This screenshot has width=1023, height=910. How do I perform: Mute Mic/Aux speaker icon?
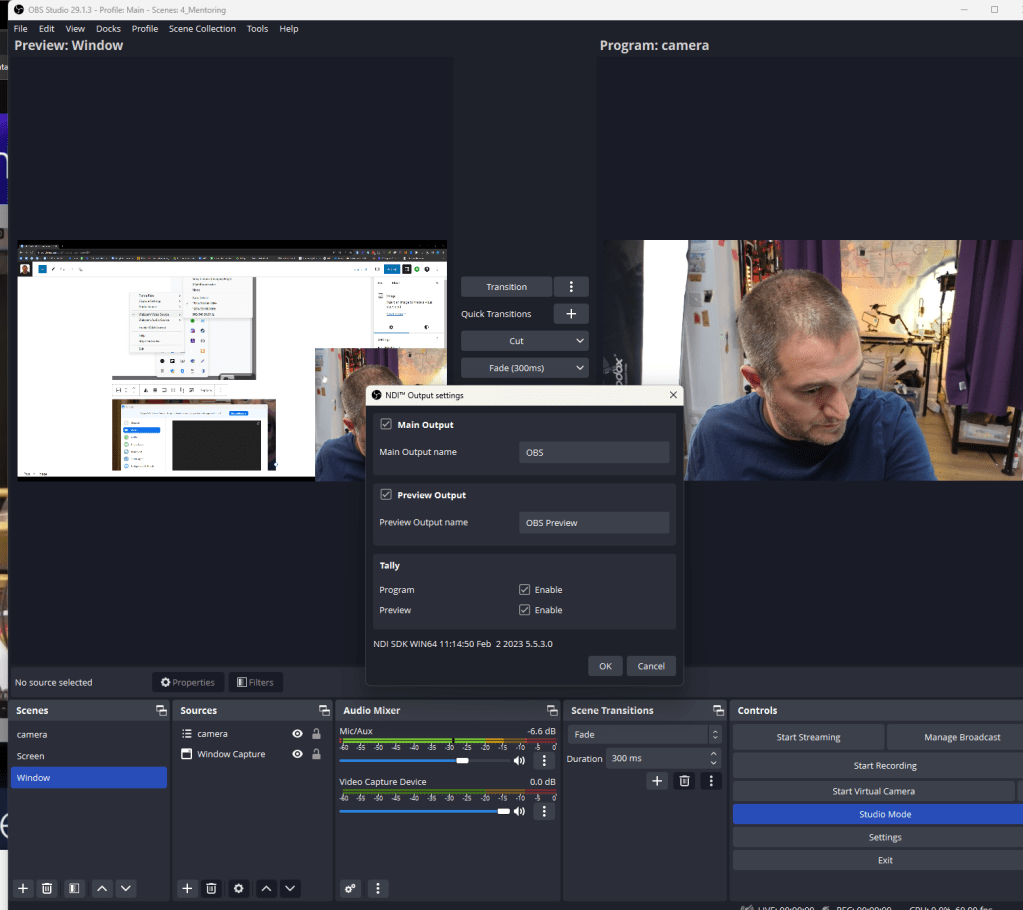click(519, 761)
